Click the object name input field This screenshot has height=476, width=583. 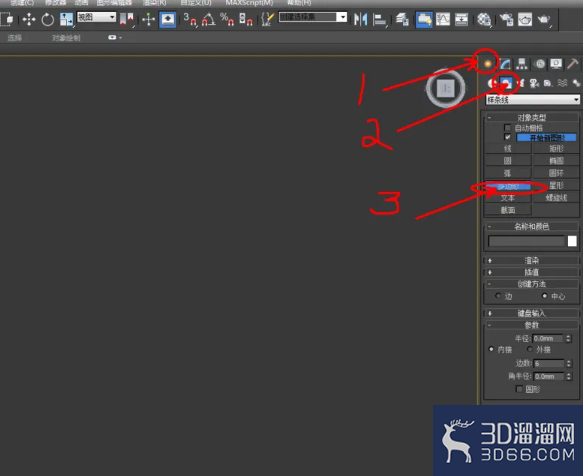(526, 241)
